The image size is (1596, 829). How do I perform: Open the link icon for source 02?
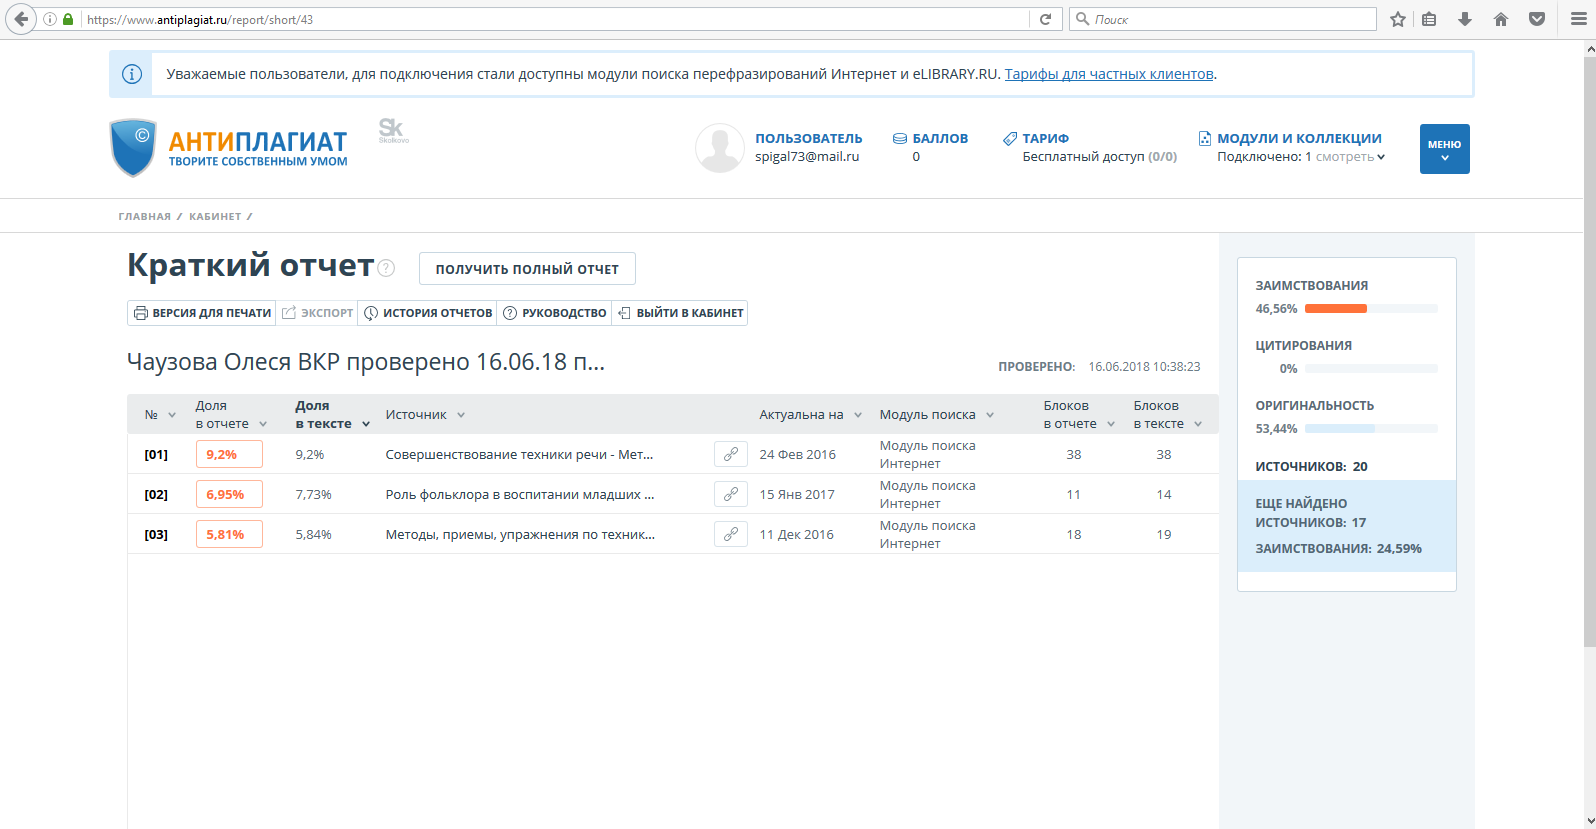731,494
